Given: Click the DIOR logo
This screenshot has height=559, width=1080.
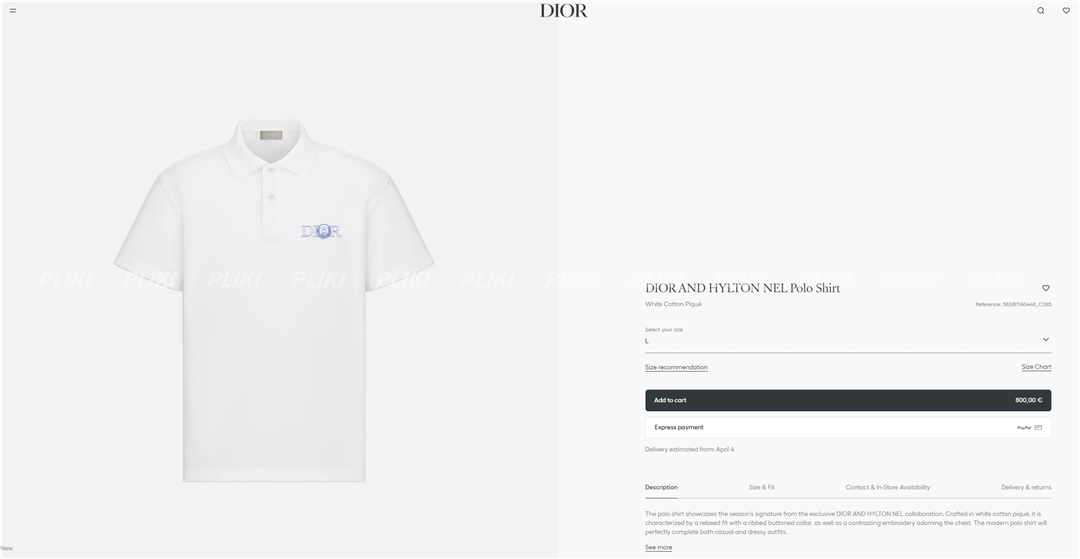Looking at the screenshot, I should 563,10.
